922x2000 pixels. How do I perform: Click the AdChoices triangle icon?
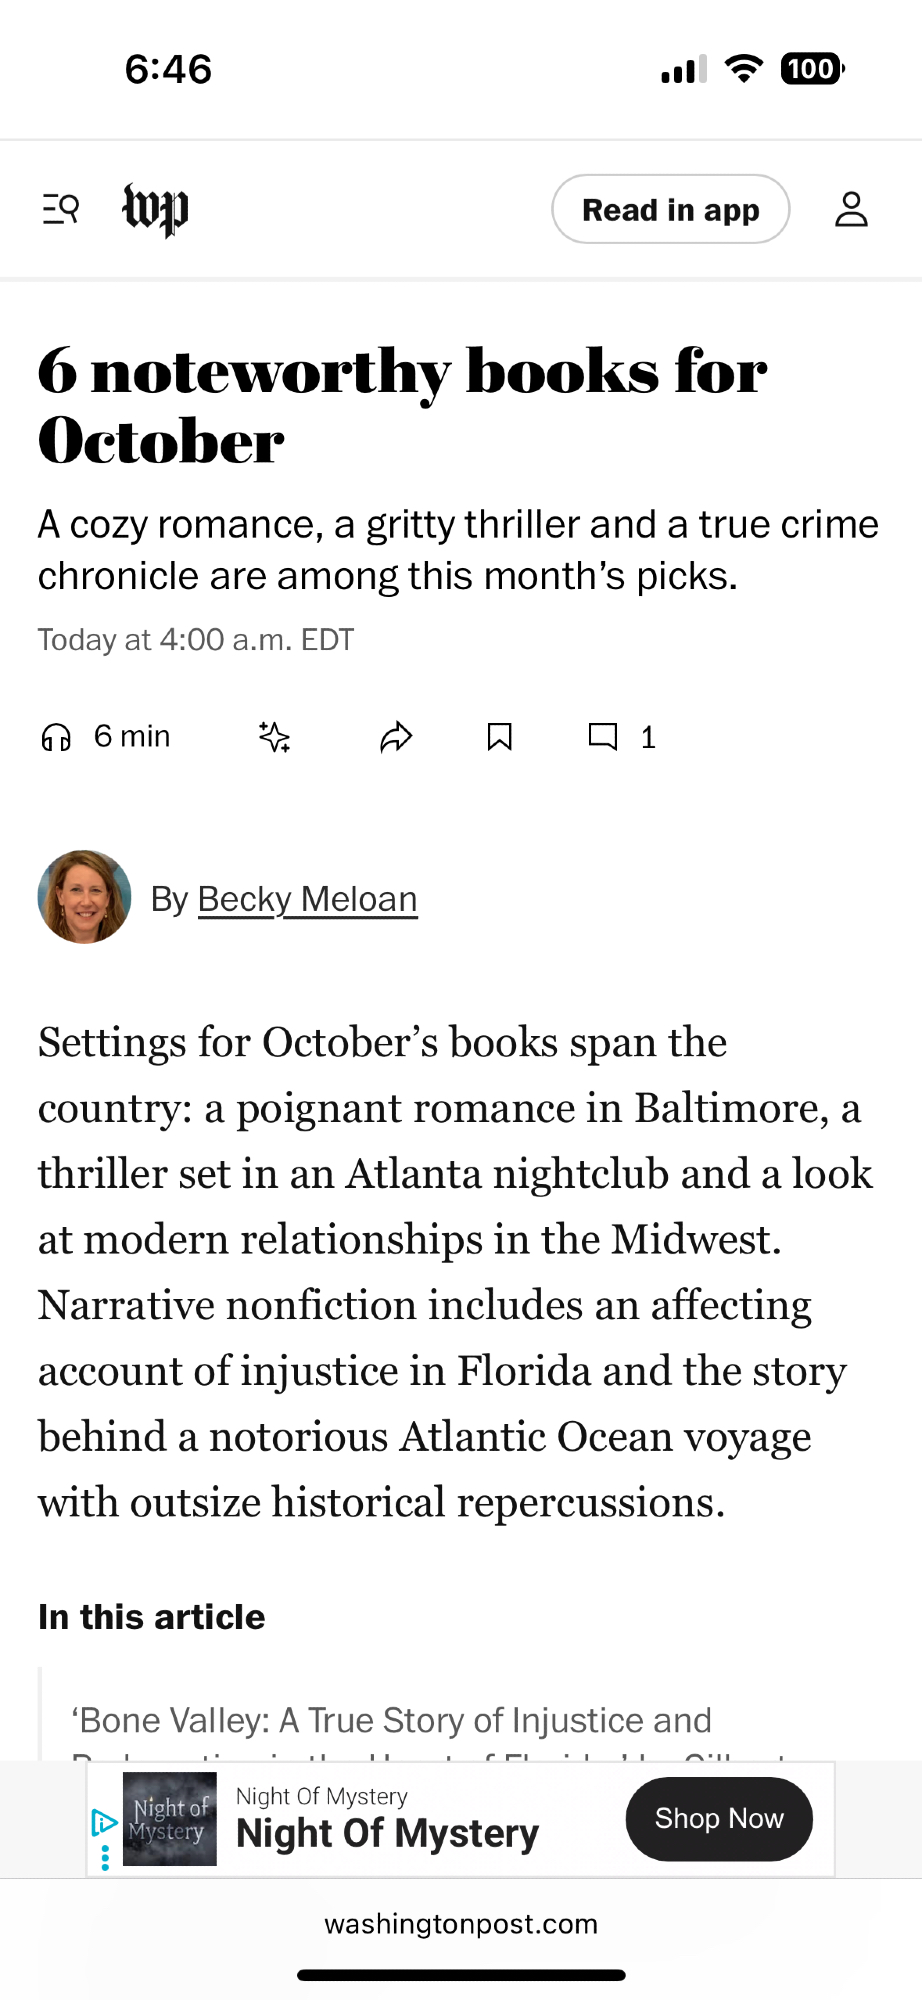click(x=103, y=1822)
